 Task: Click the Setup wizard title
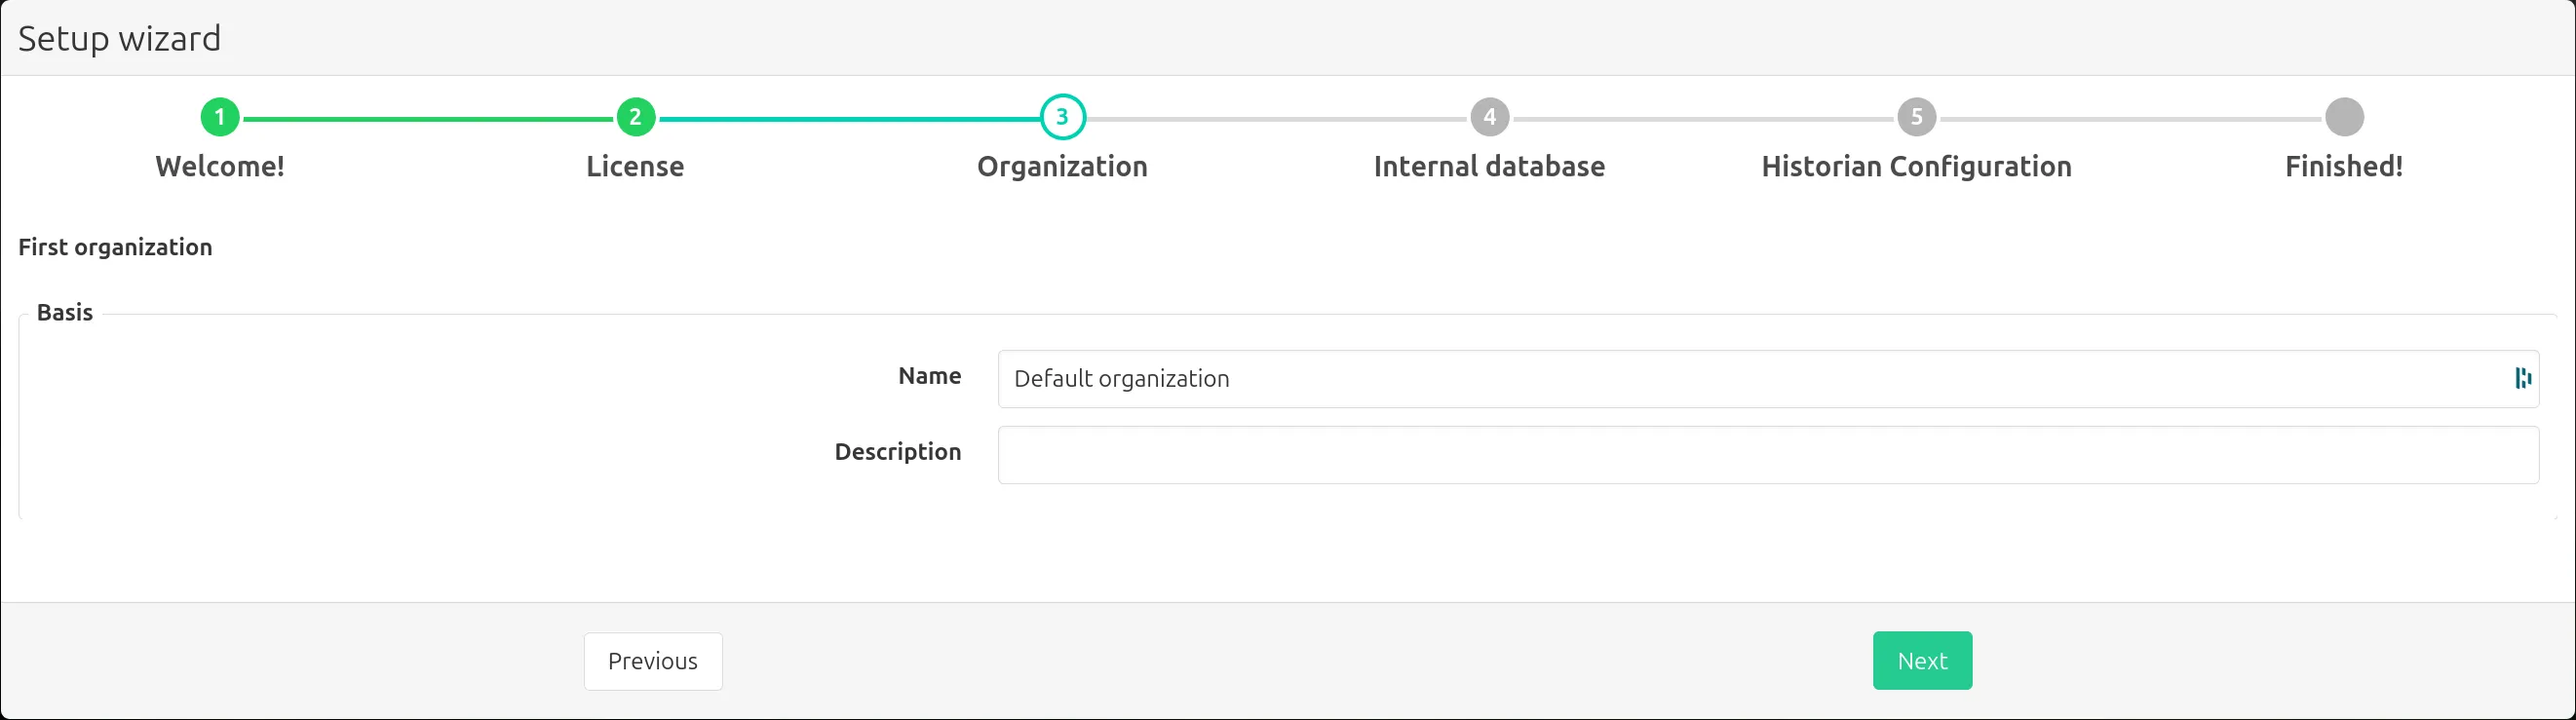pos(119,38)
